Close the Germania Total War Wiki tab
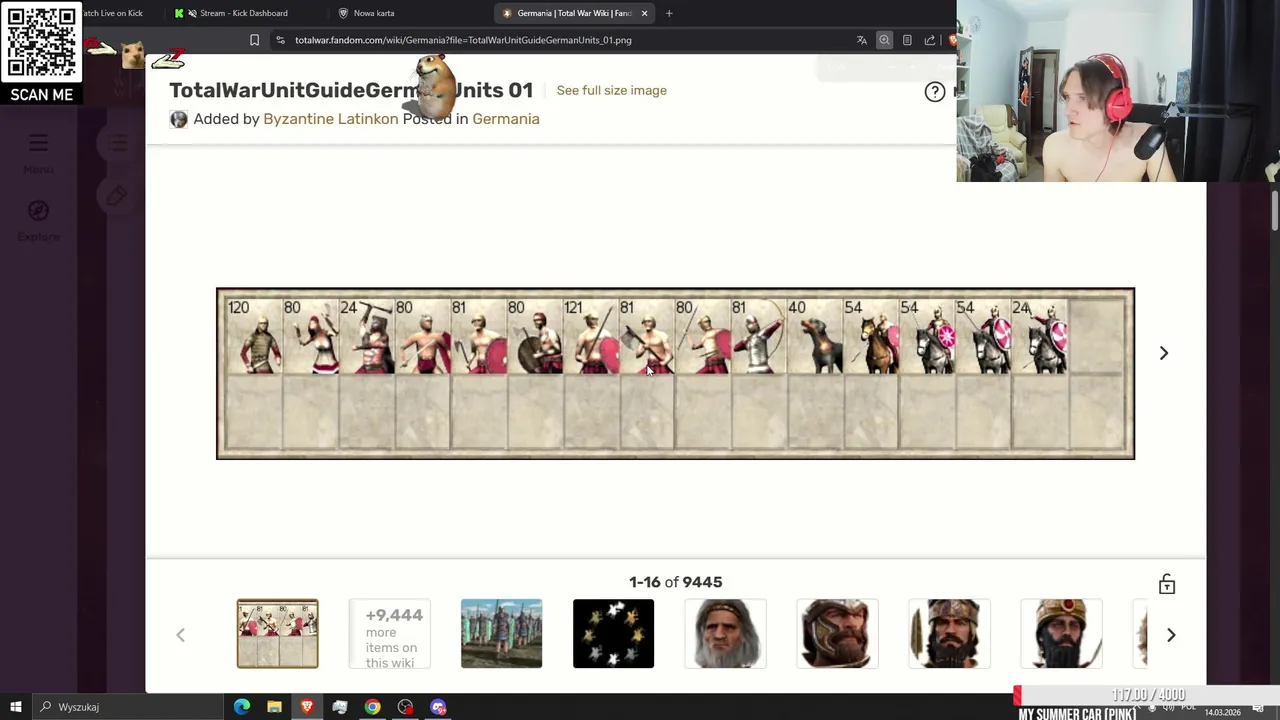Viewport: 1280px width, 720px height. click(644, 13)
